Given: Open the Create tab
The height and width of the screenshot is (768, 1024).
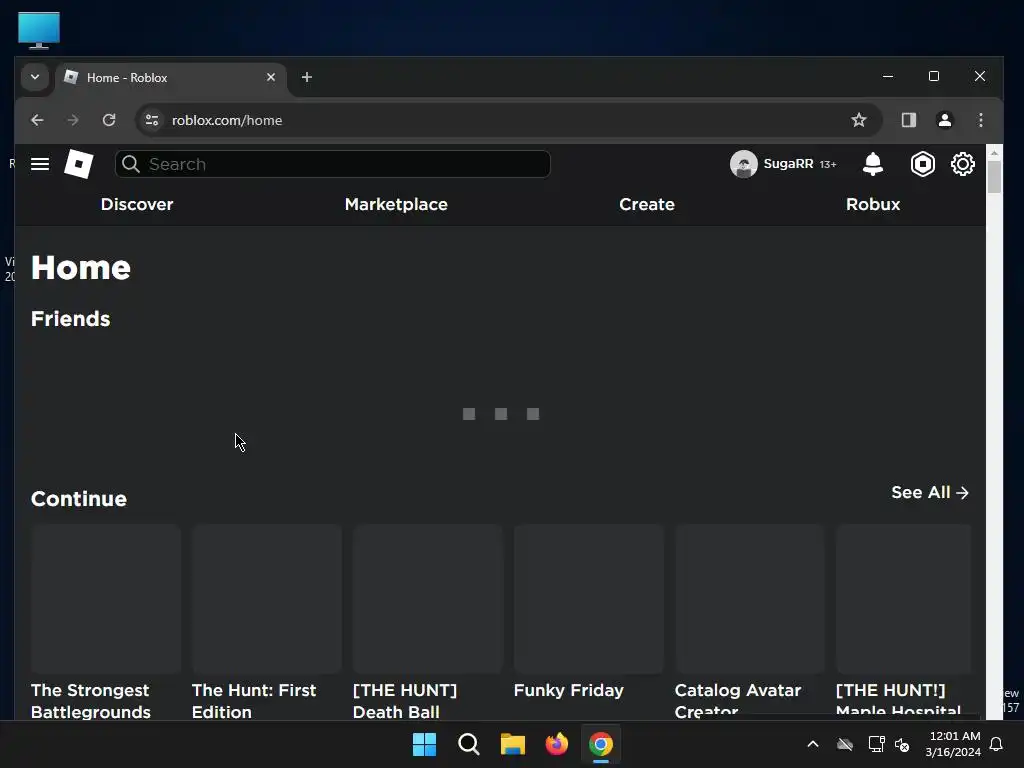Looking at the screenshot, I should (x=647, y=204).
